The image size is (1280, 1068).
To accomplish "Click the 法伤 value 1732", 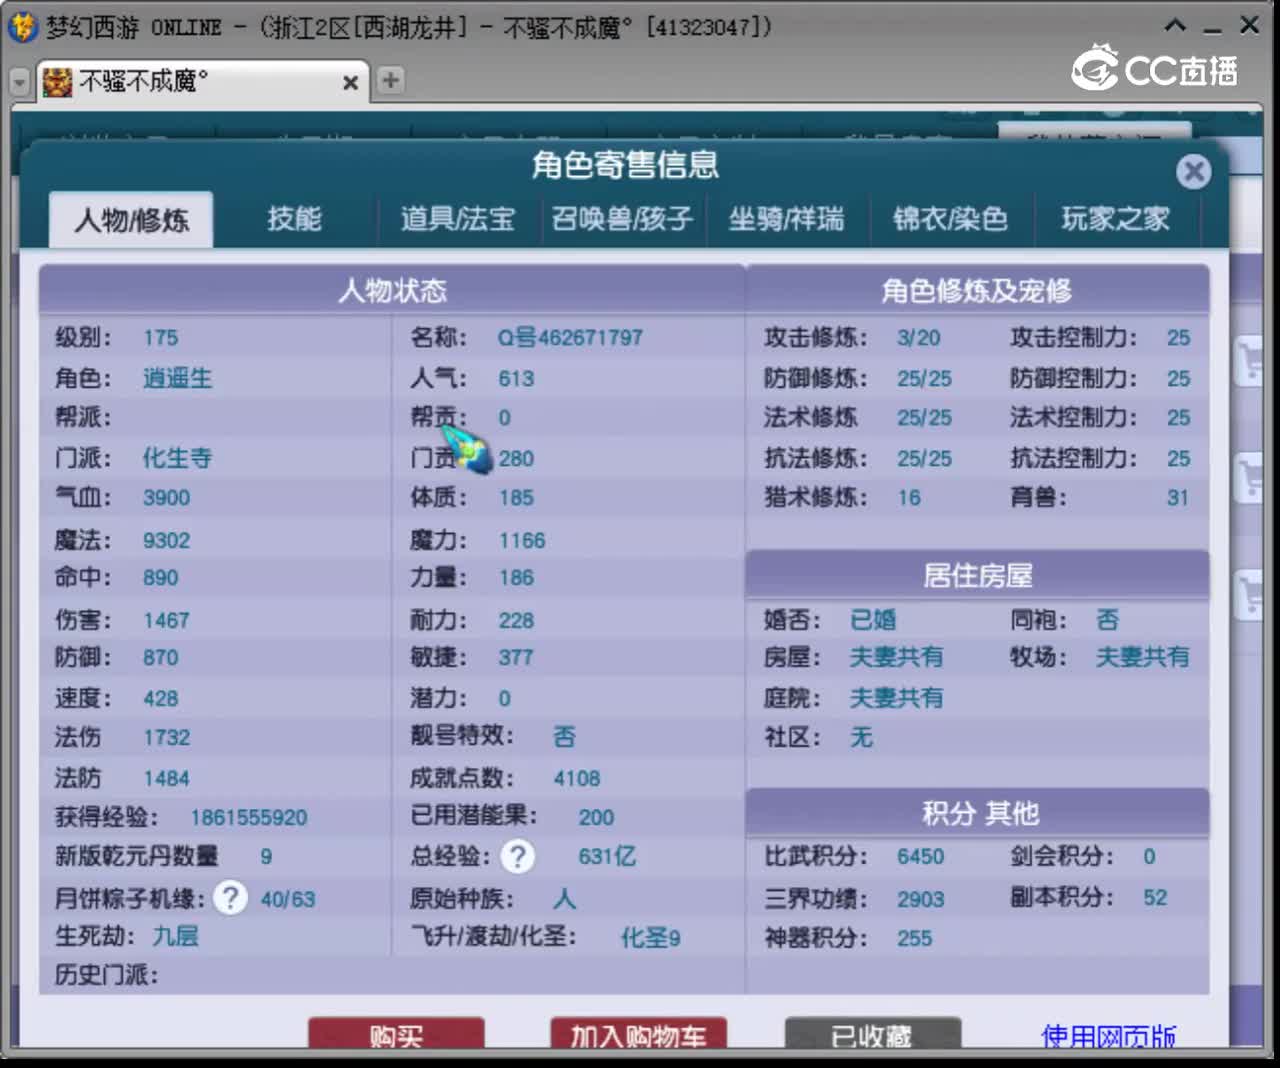I will tap(166, 737).
